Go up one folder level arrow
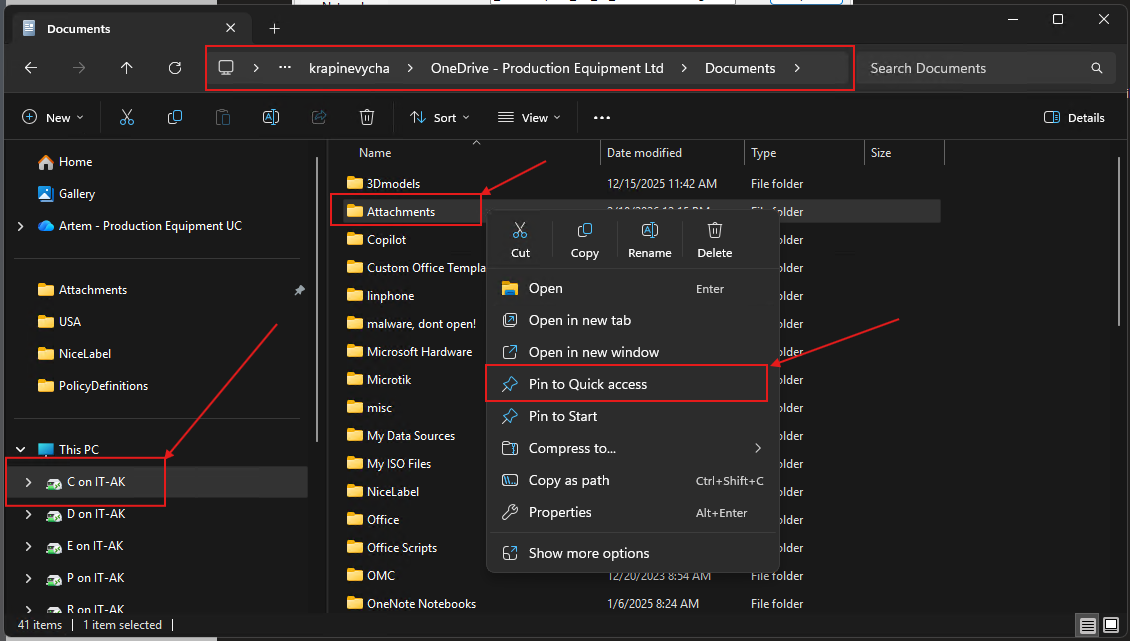Screen dimensions: 1130x641 click(x=126, y=68)
